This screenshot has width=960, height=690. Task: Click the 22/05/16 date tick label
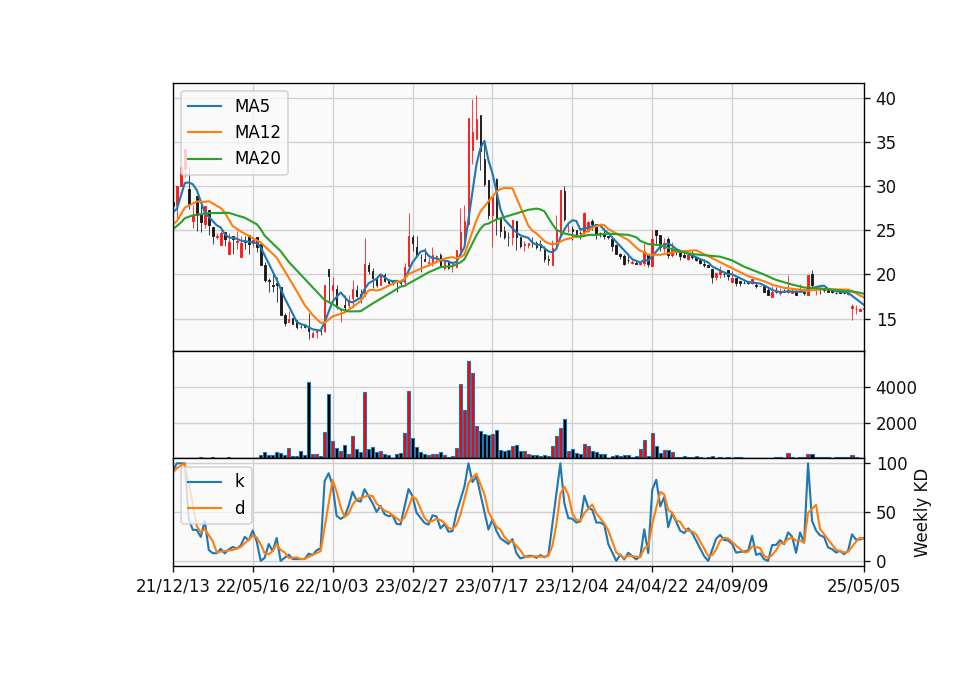pos(253,586)
